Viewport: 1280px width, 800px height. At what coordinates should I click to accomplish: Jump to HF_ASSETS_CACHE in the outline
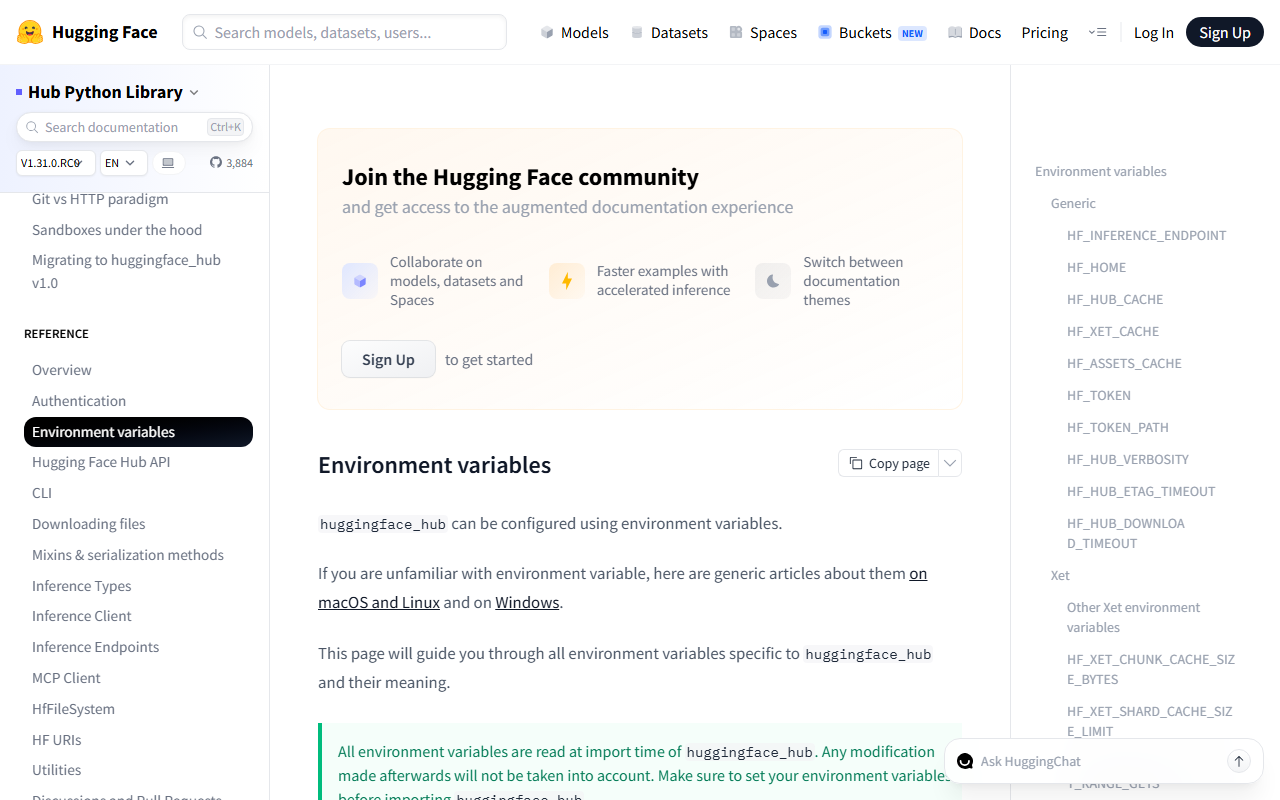(1124, 363)
